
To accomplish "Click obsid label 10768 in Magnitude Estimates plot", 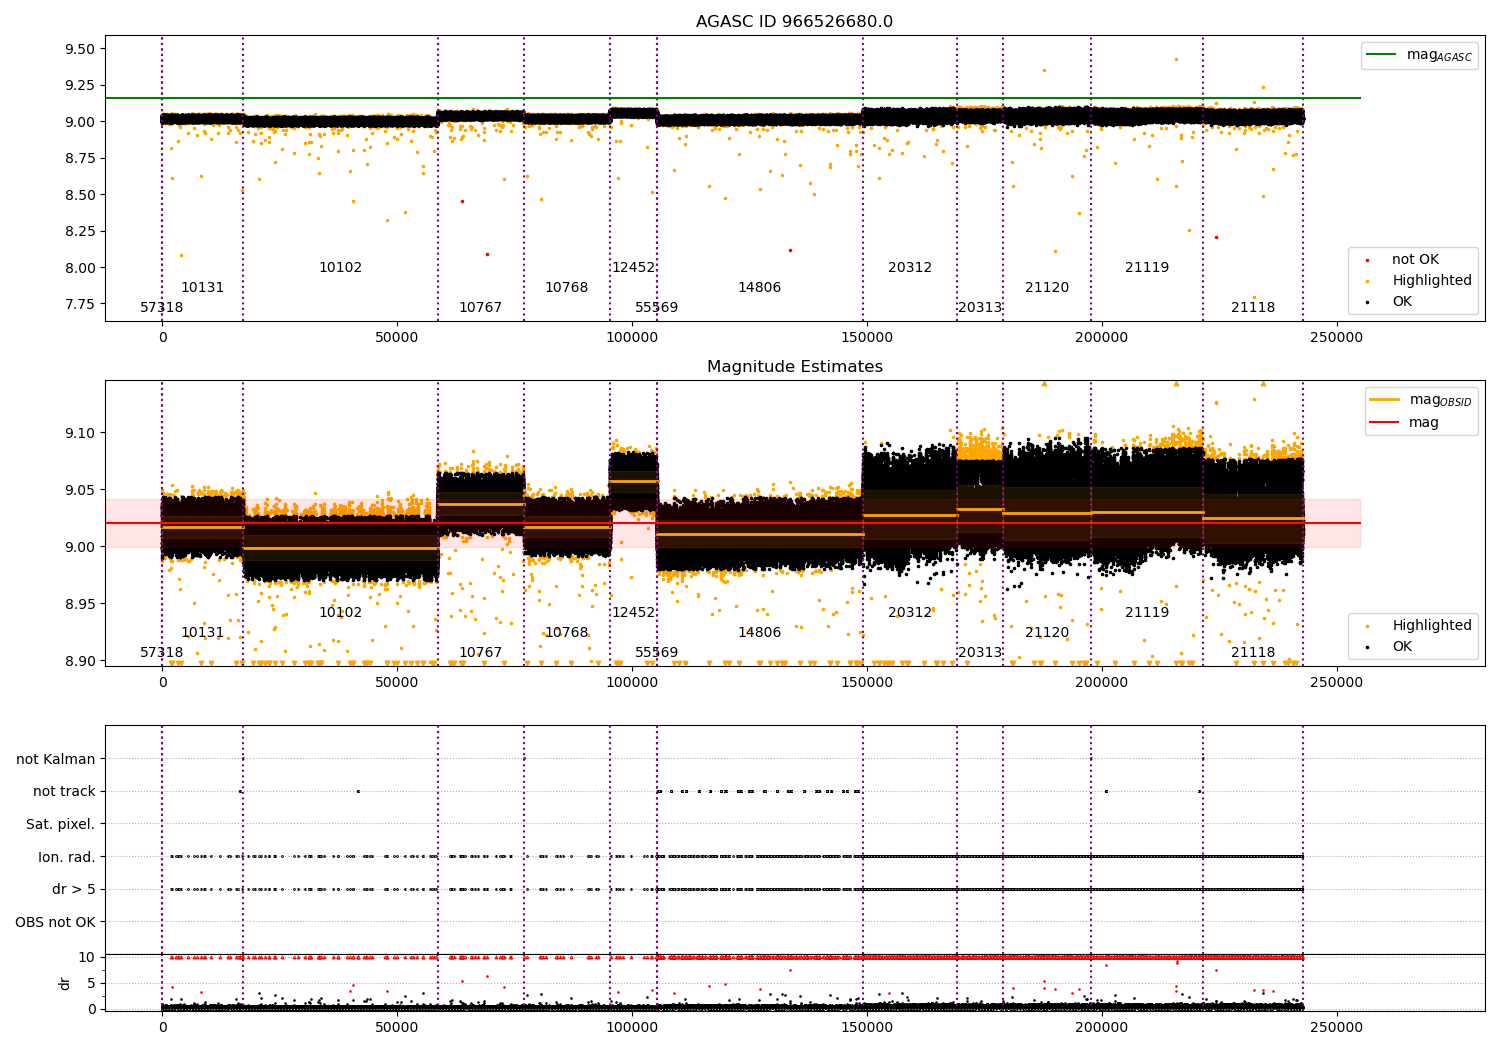I will pyautogui.click(x=567, y=632).
